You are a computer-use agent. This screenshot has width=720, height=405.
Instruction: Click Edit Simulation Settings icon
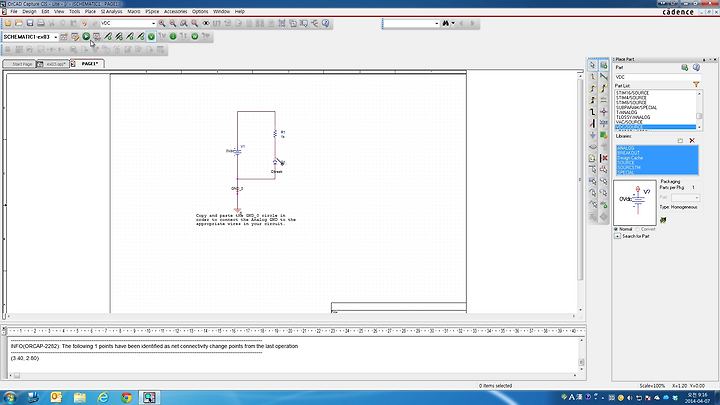tap(75, 36)
